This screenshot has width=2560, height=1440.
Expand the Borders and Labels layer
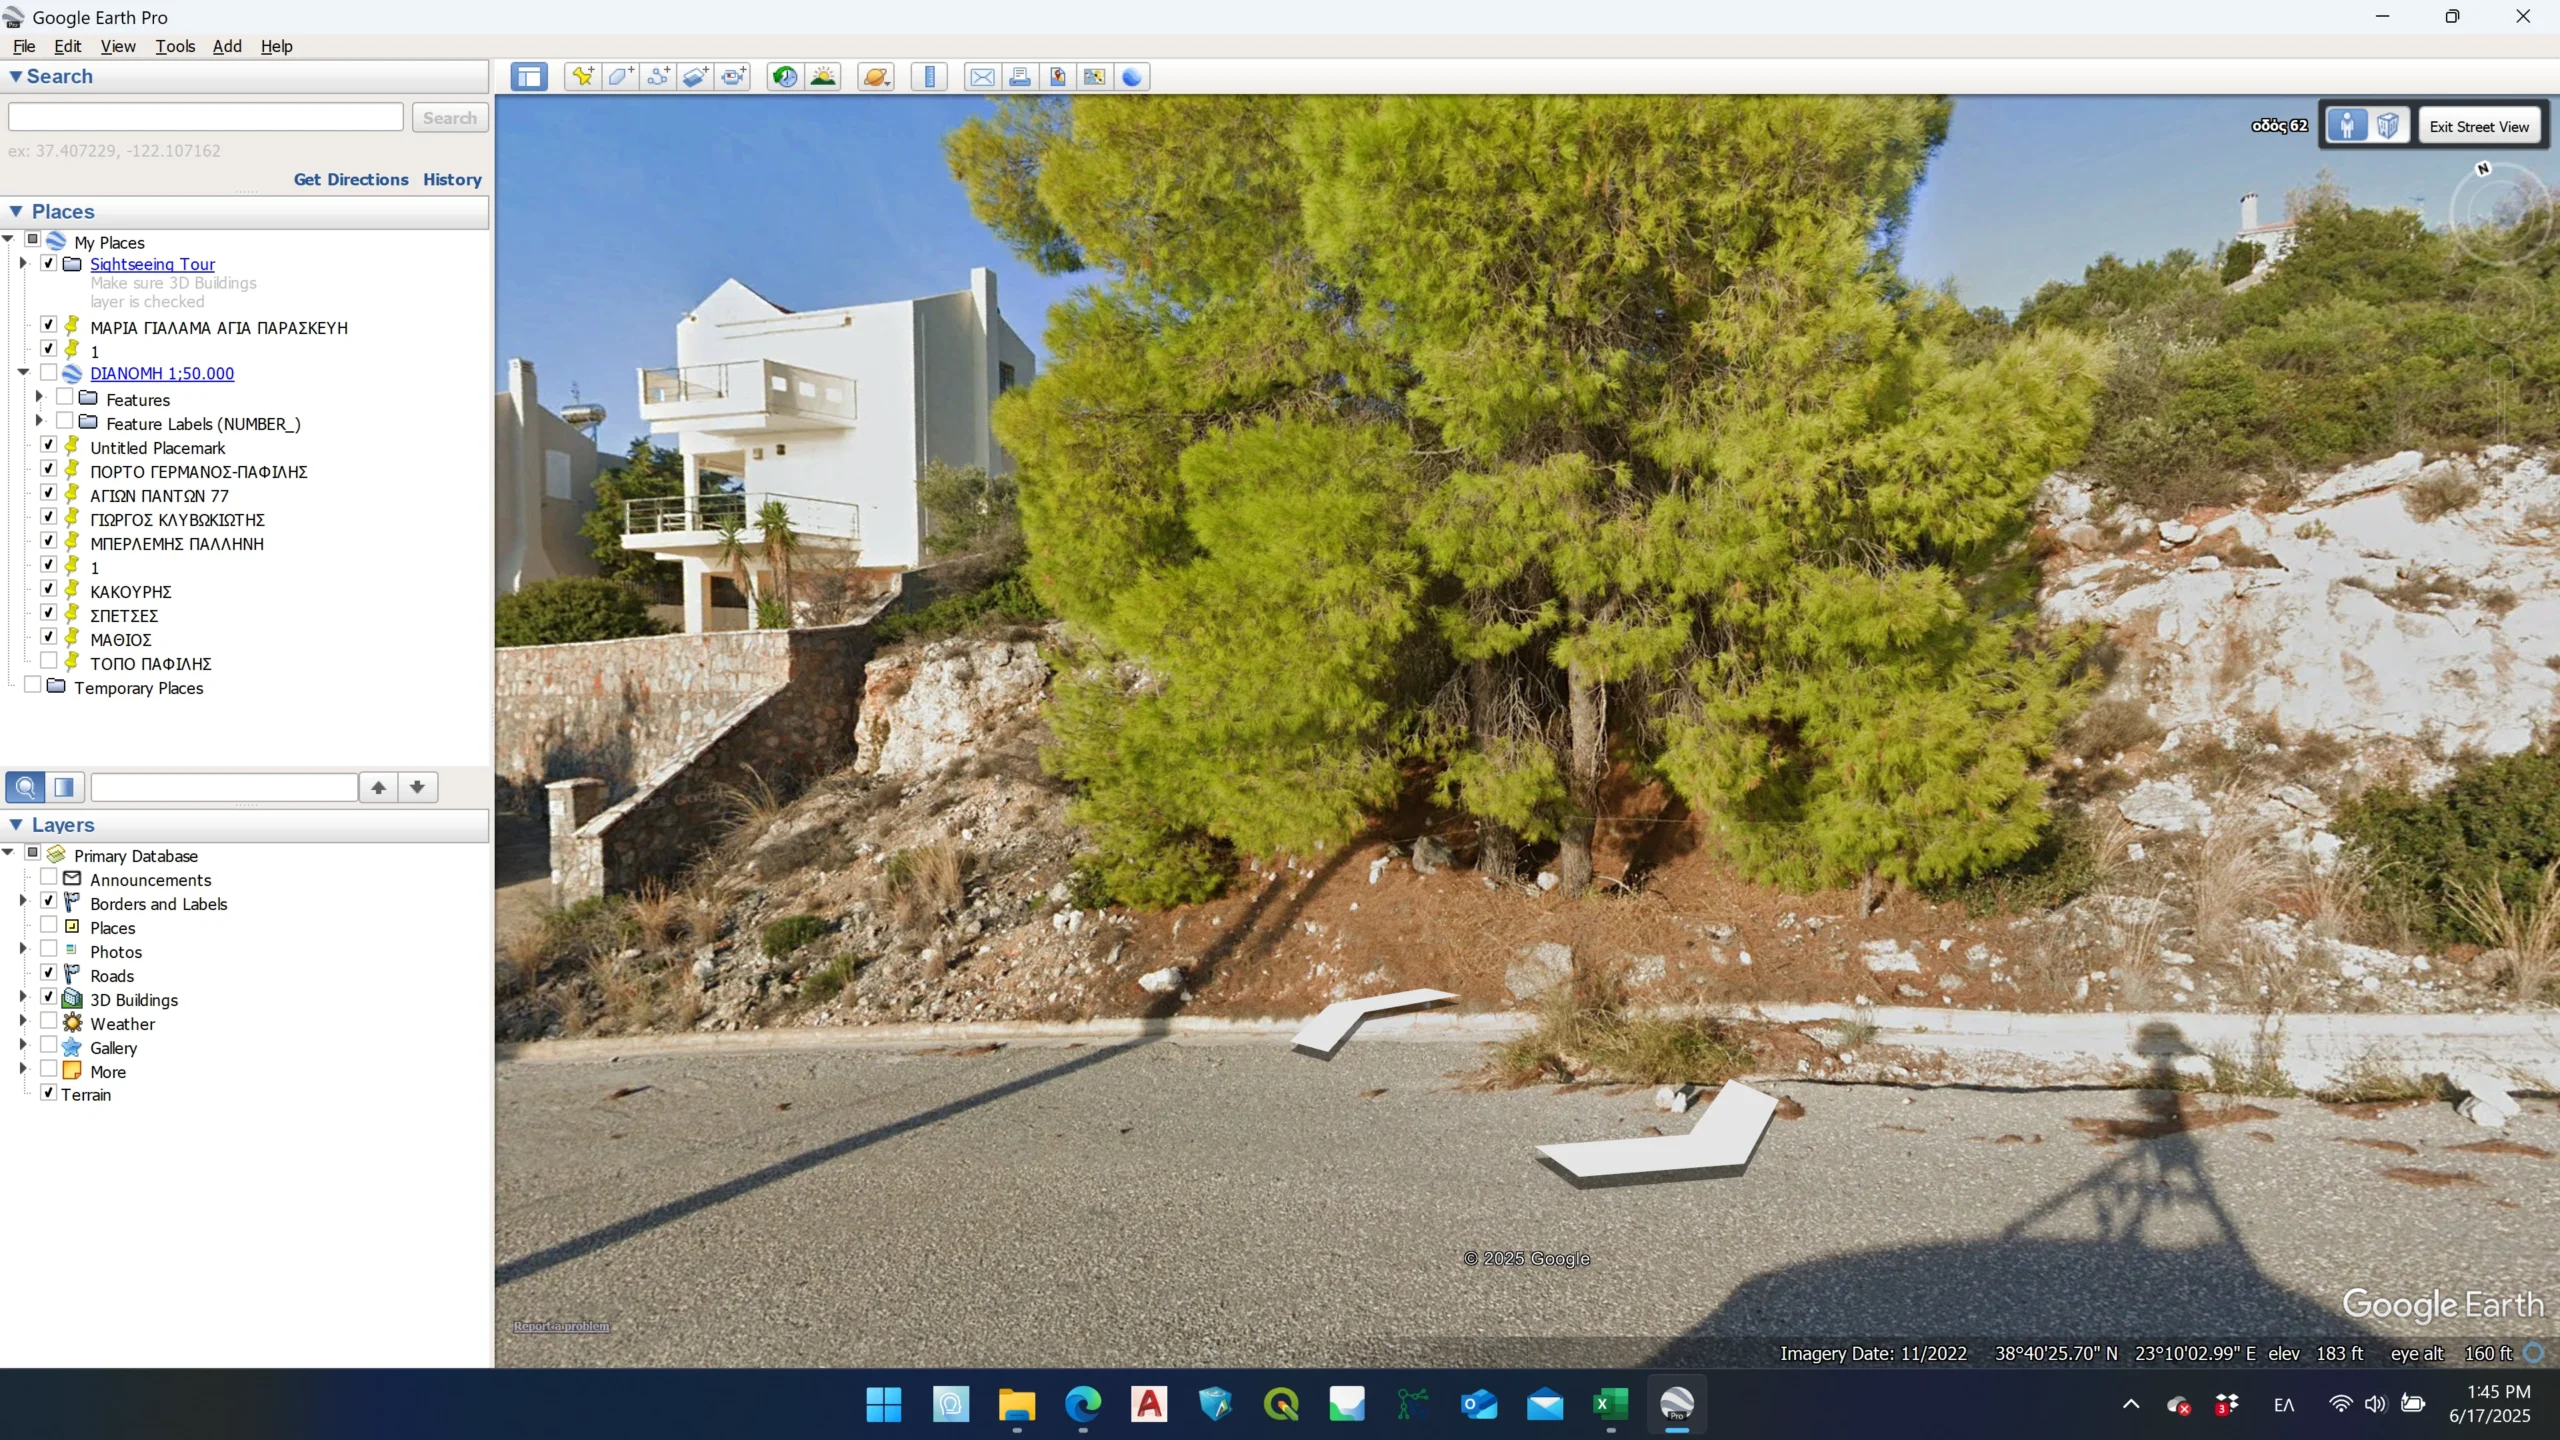tap(23, 902)
